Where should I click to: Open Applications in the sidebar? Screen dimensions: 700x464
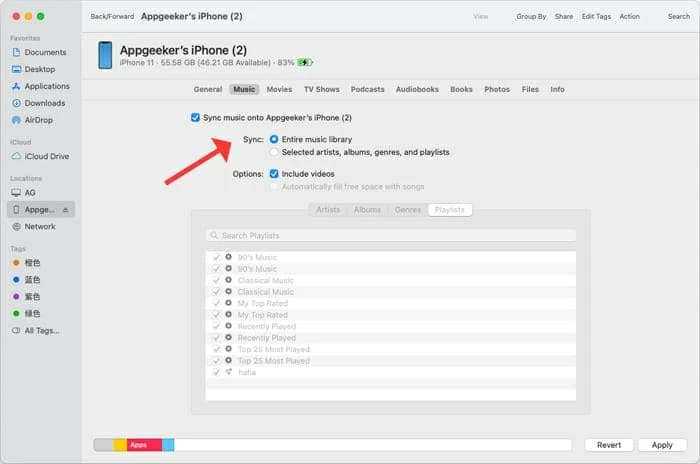click(46, 86)
